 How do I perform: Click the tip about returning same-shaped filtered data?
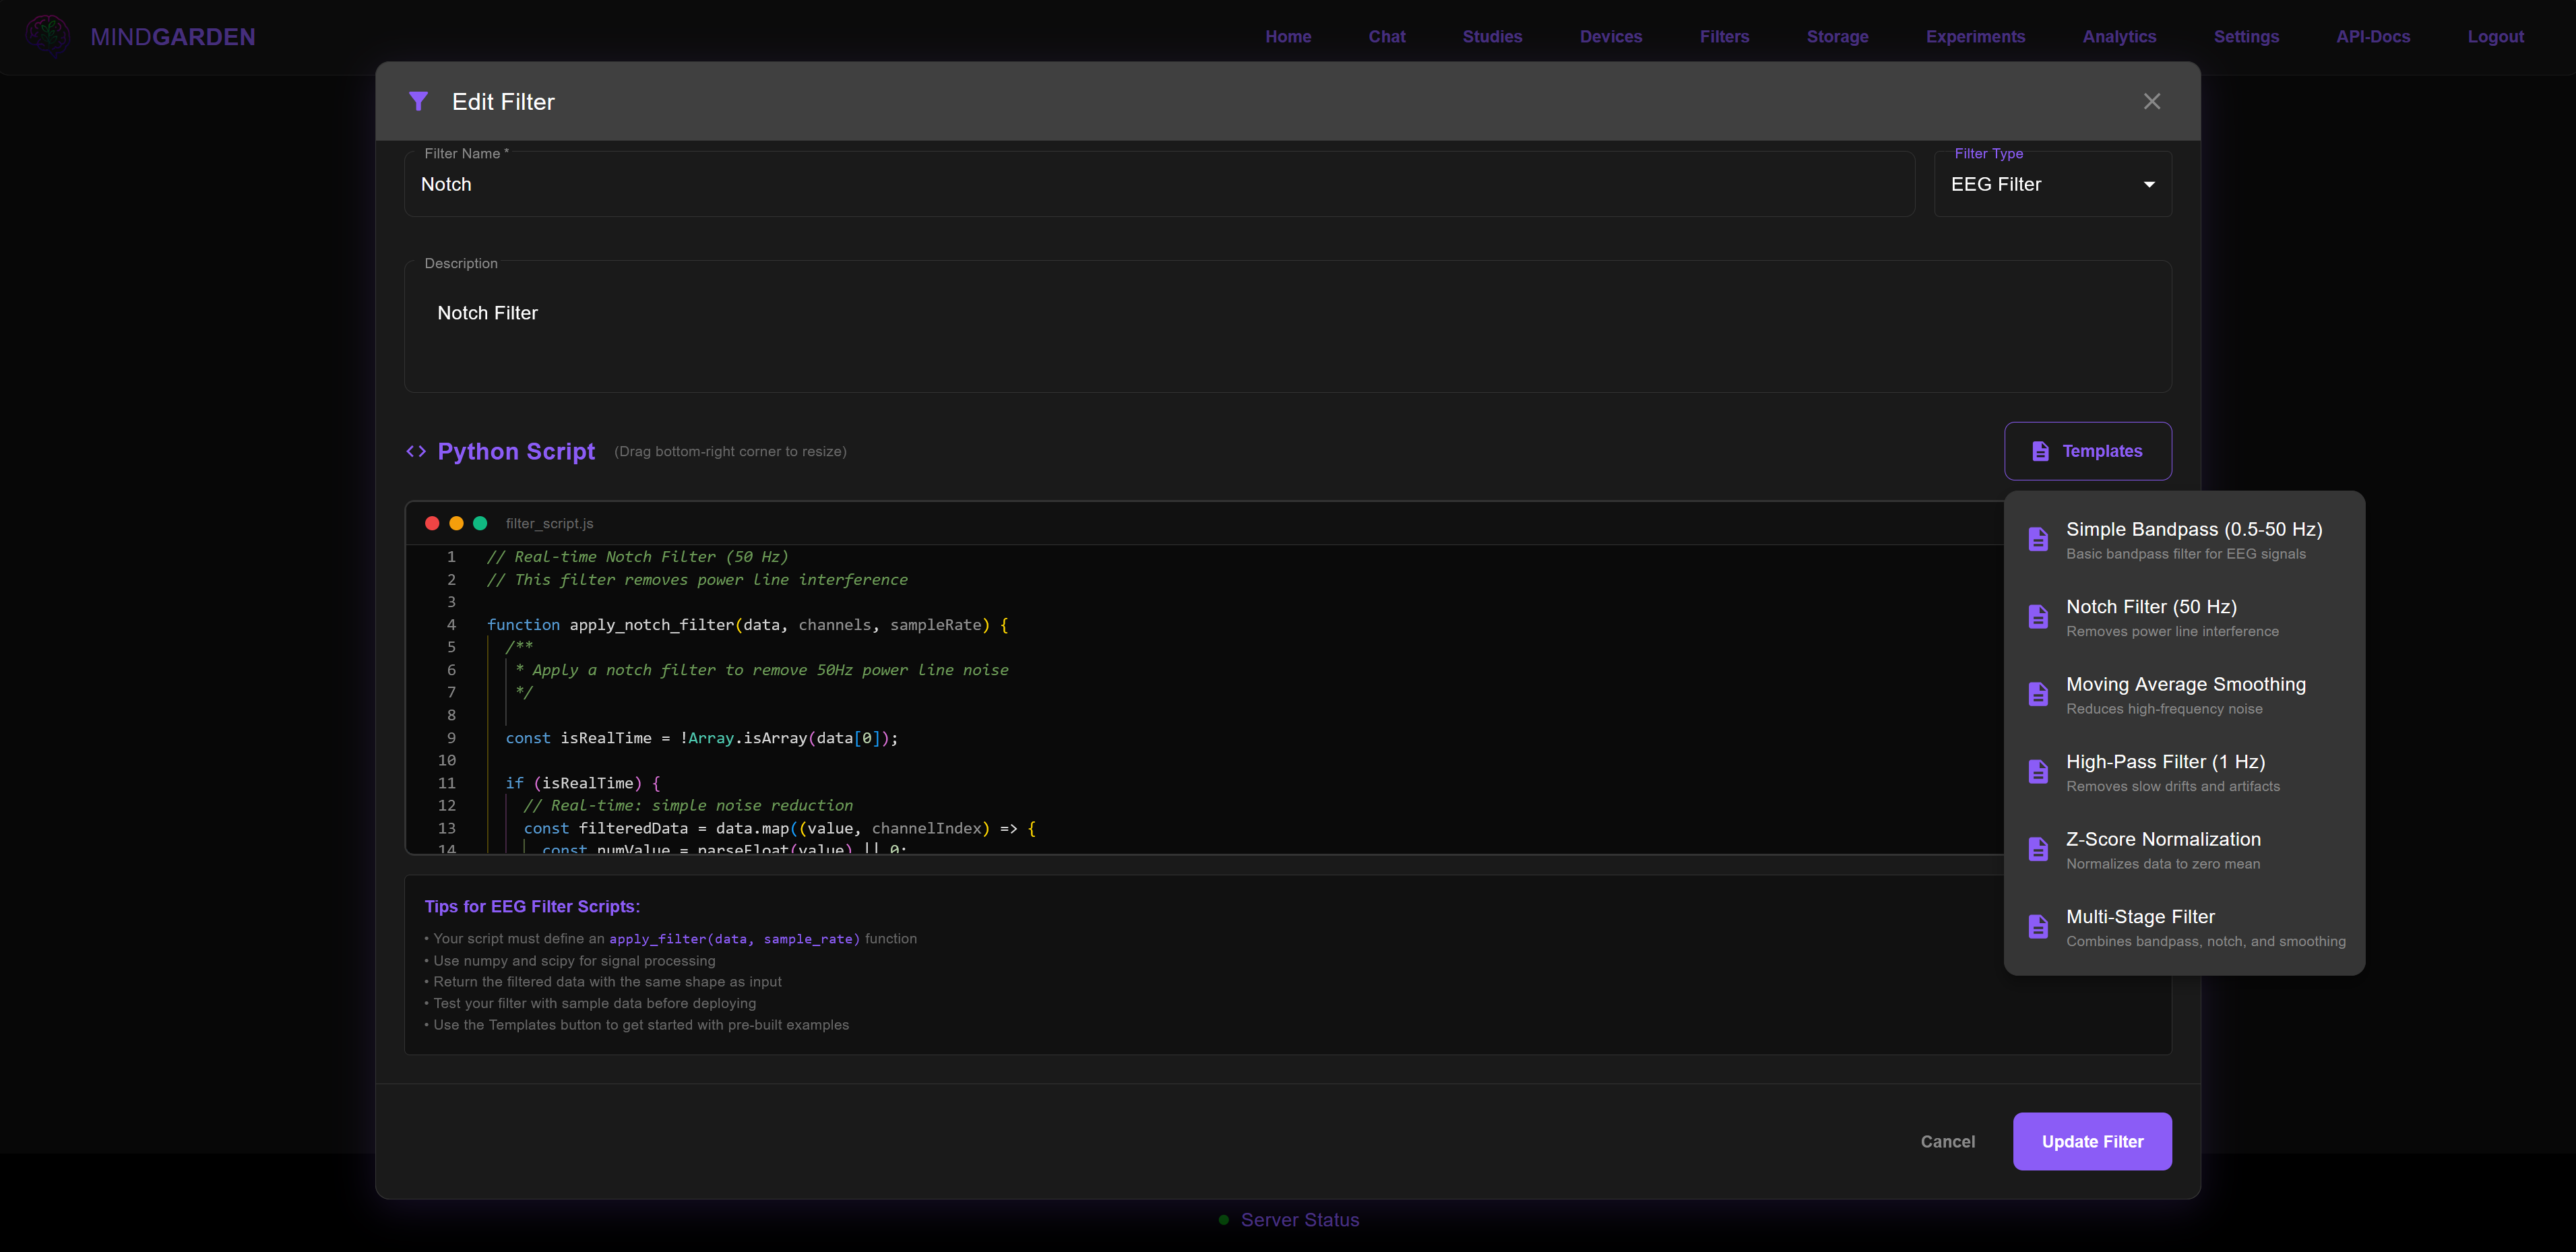(603, 982)
